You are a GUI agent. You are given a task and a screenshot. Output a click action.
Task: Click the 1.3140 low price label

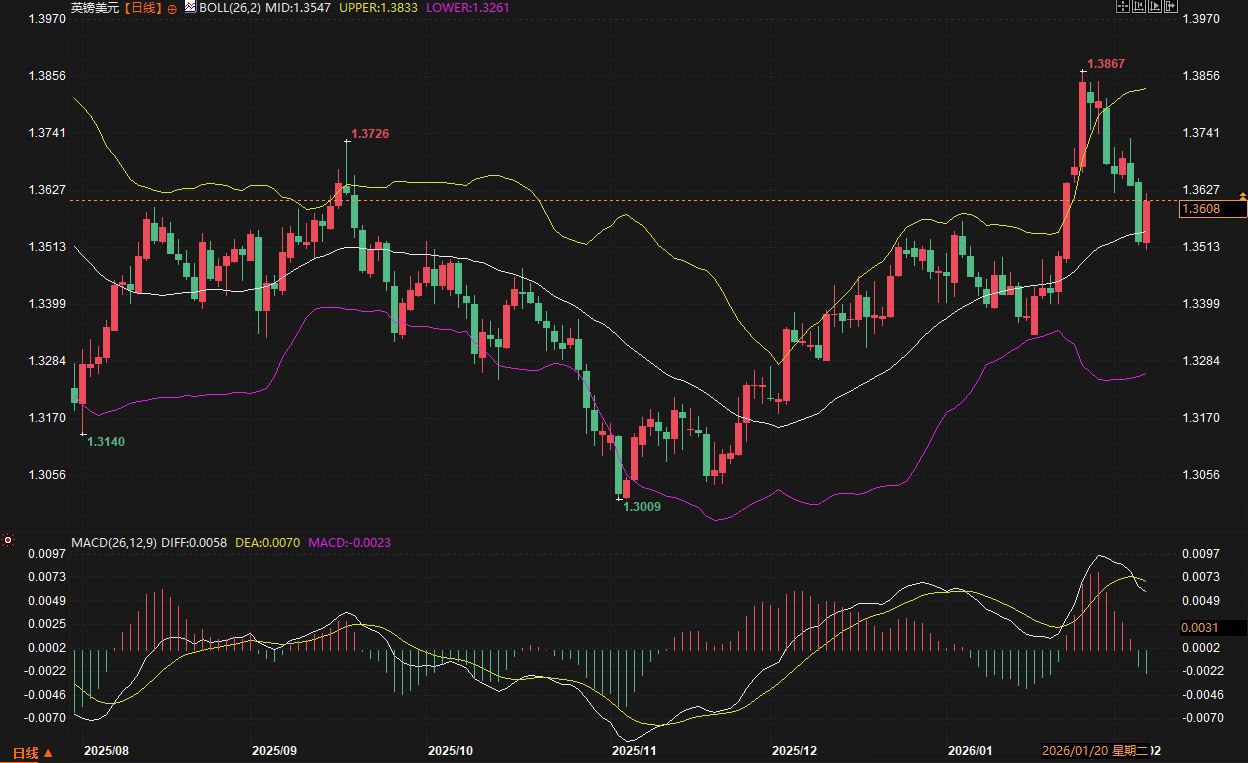[106, 441]
